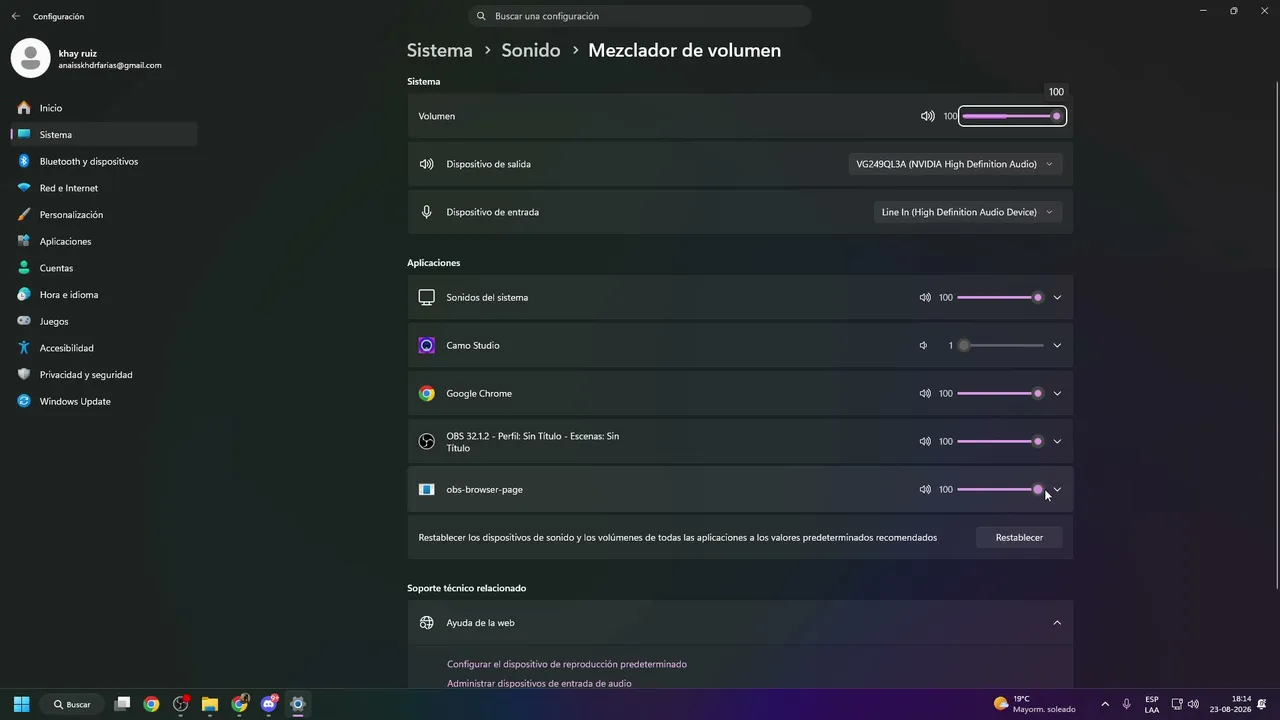Click the Sonidos del sistema monitor icon
The image size is (1280, 720).
426,297
